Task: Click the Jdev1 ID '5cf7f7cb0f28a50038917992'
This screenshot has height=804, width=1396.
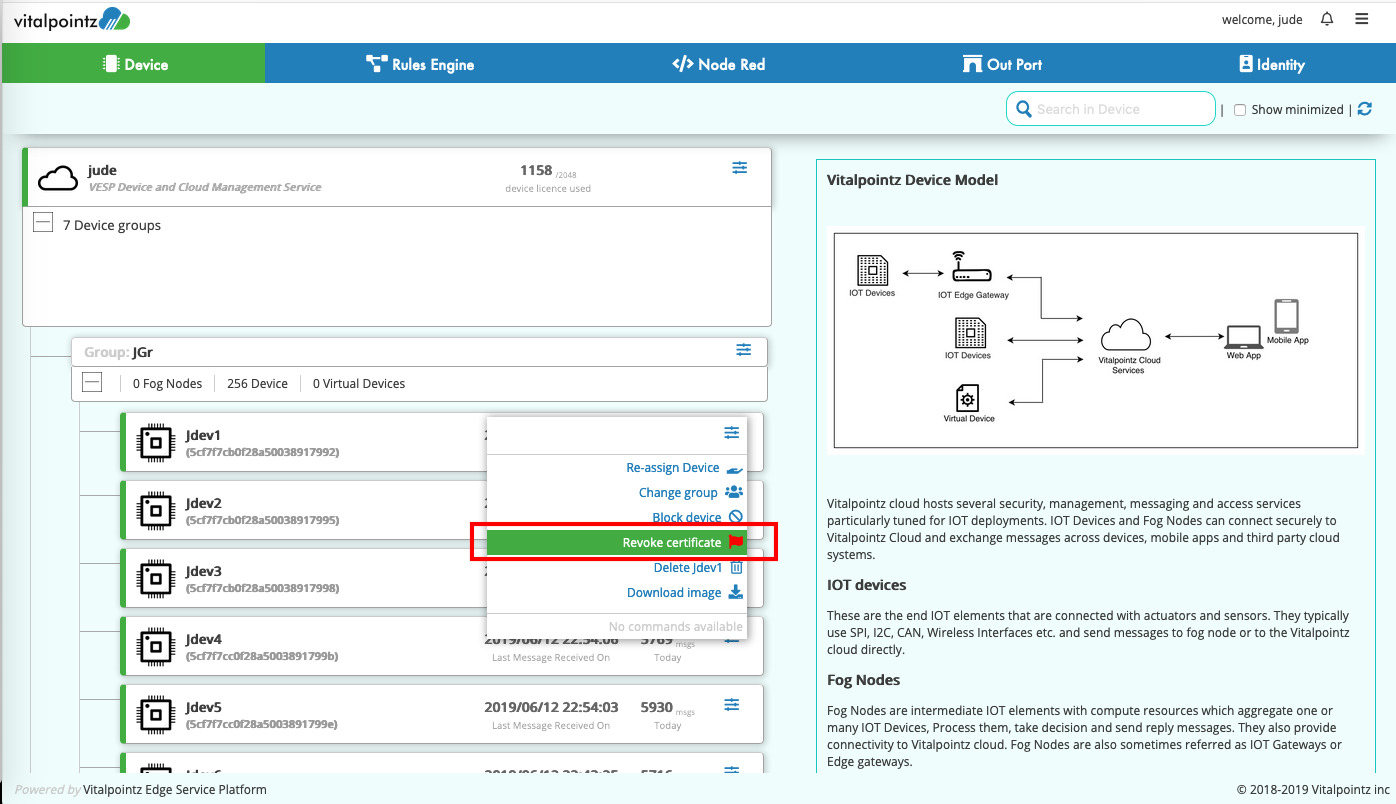Action: point(262,452)
